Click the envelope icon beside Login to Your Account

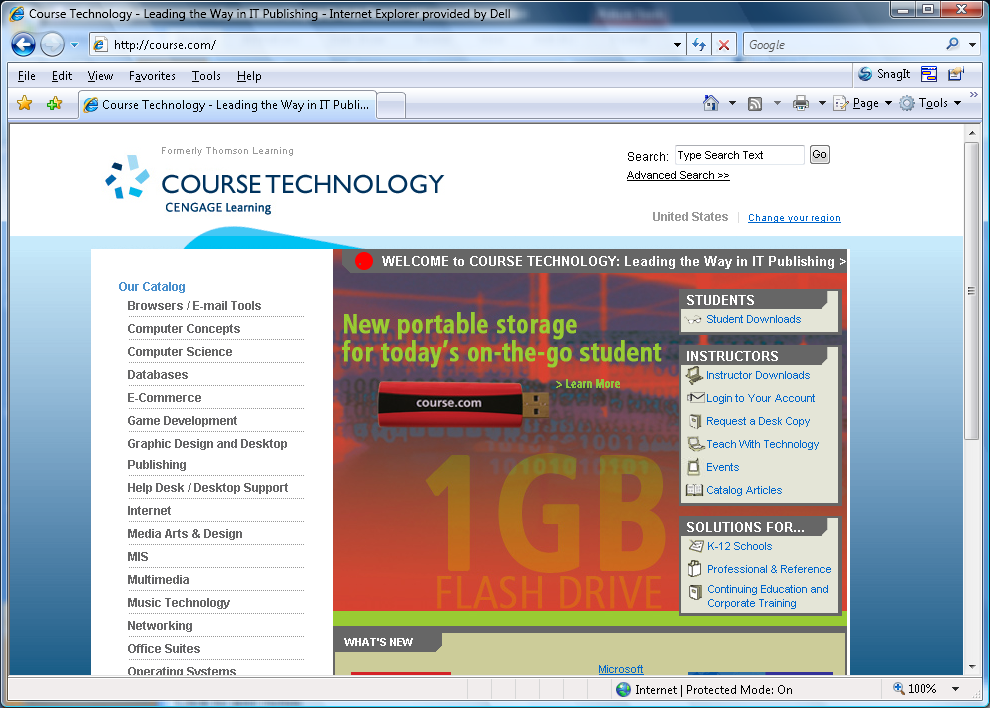695,397
